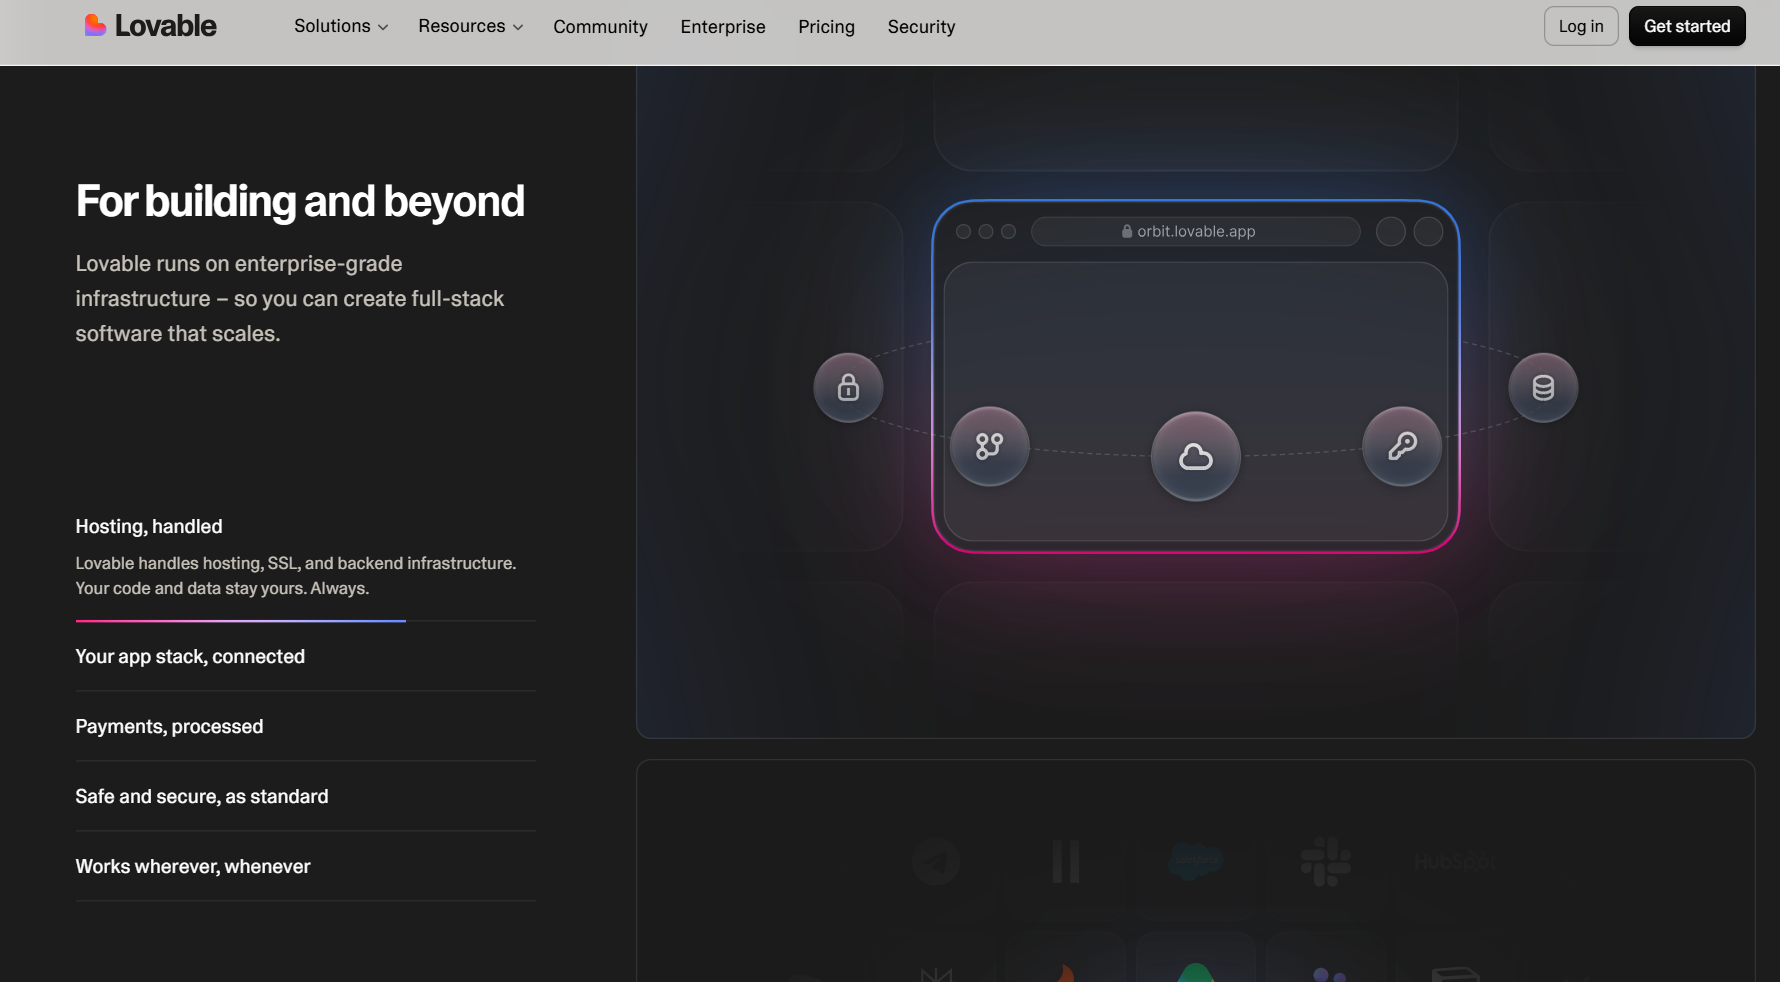Click the gradient progress bar under Hosting

(x=241, y=621)
